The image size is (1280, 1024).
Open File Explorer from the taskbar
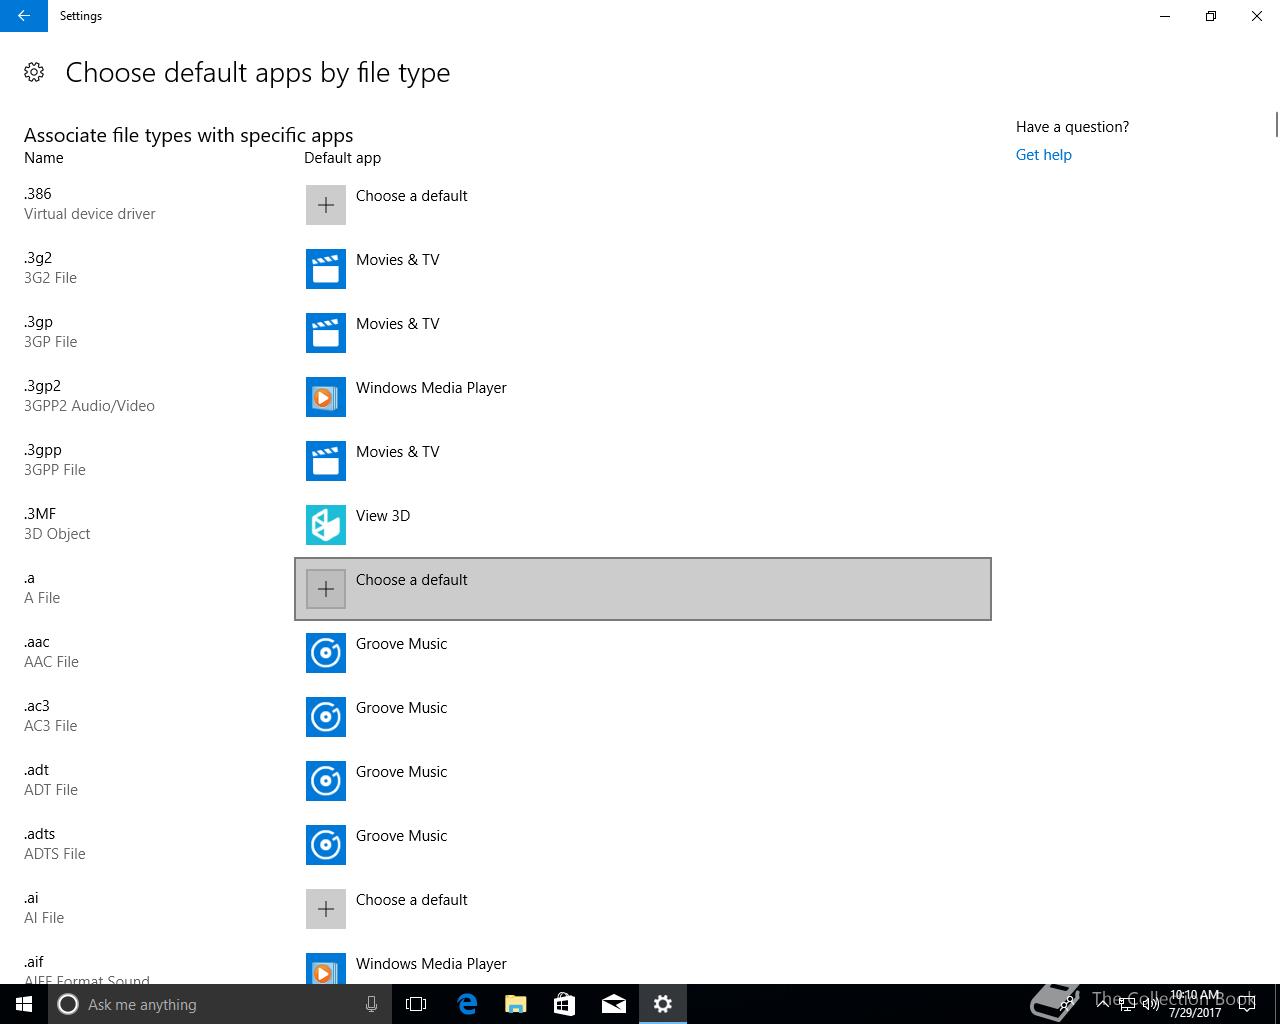pyautogui.click(x=516, y=1004)
